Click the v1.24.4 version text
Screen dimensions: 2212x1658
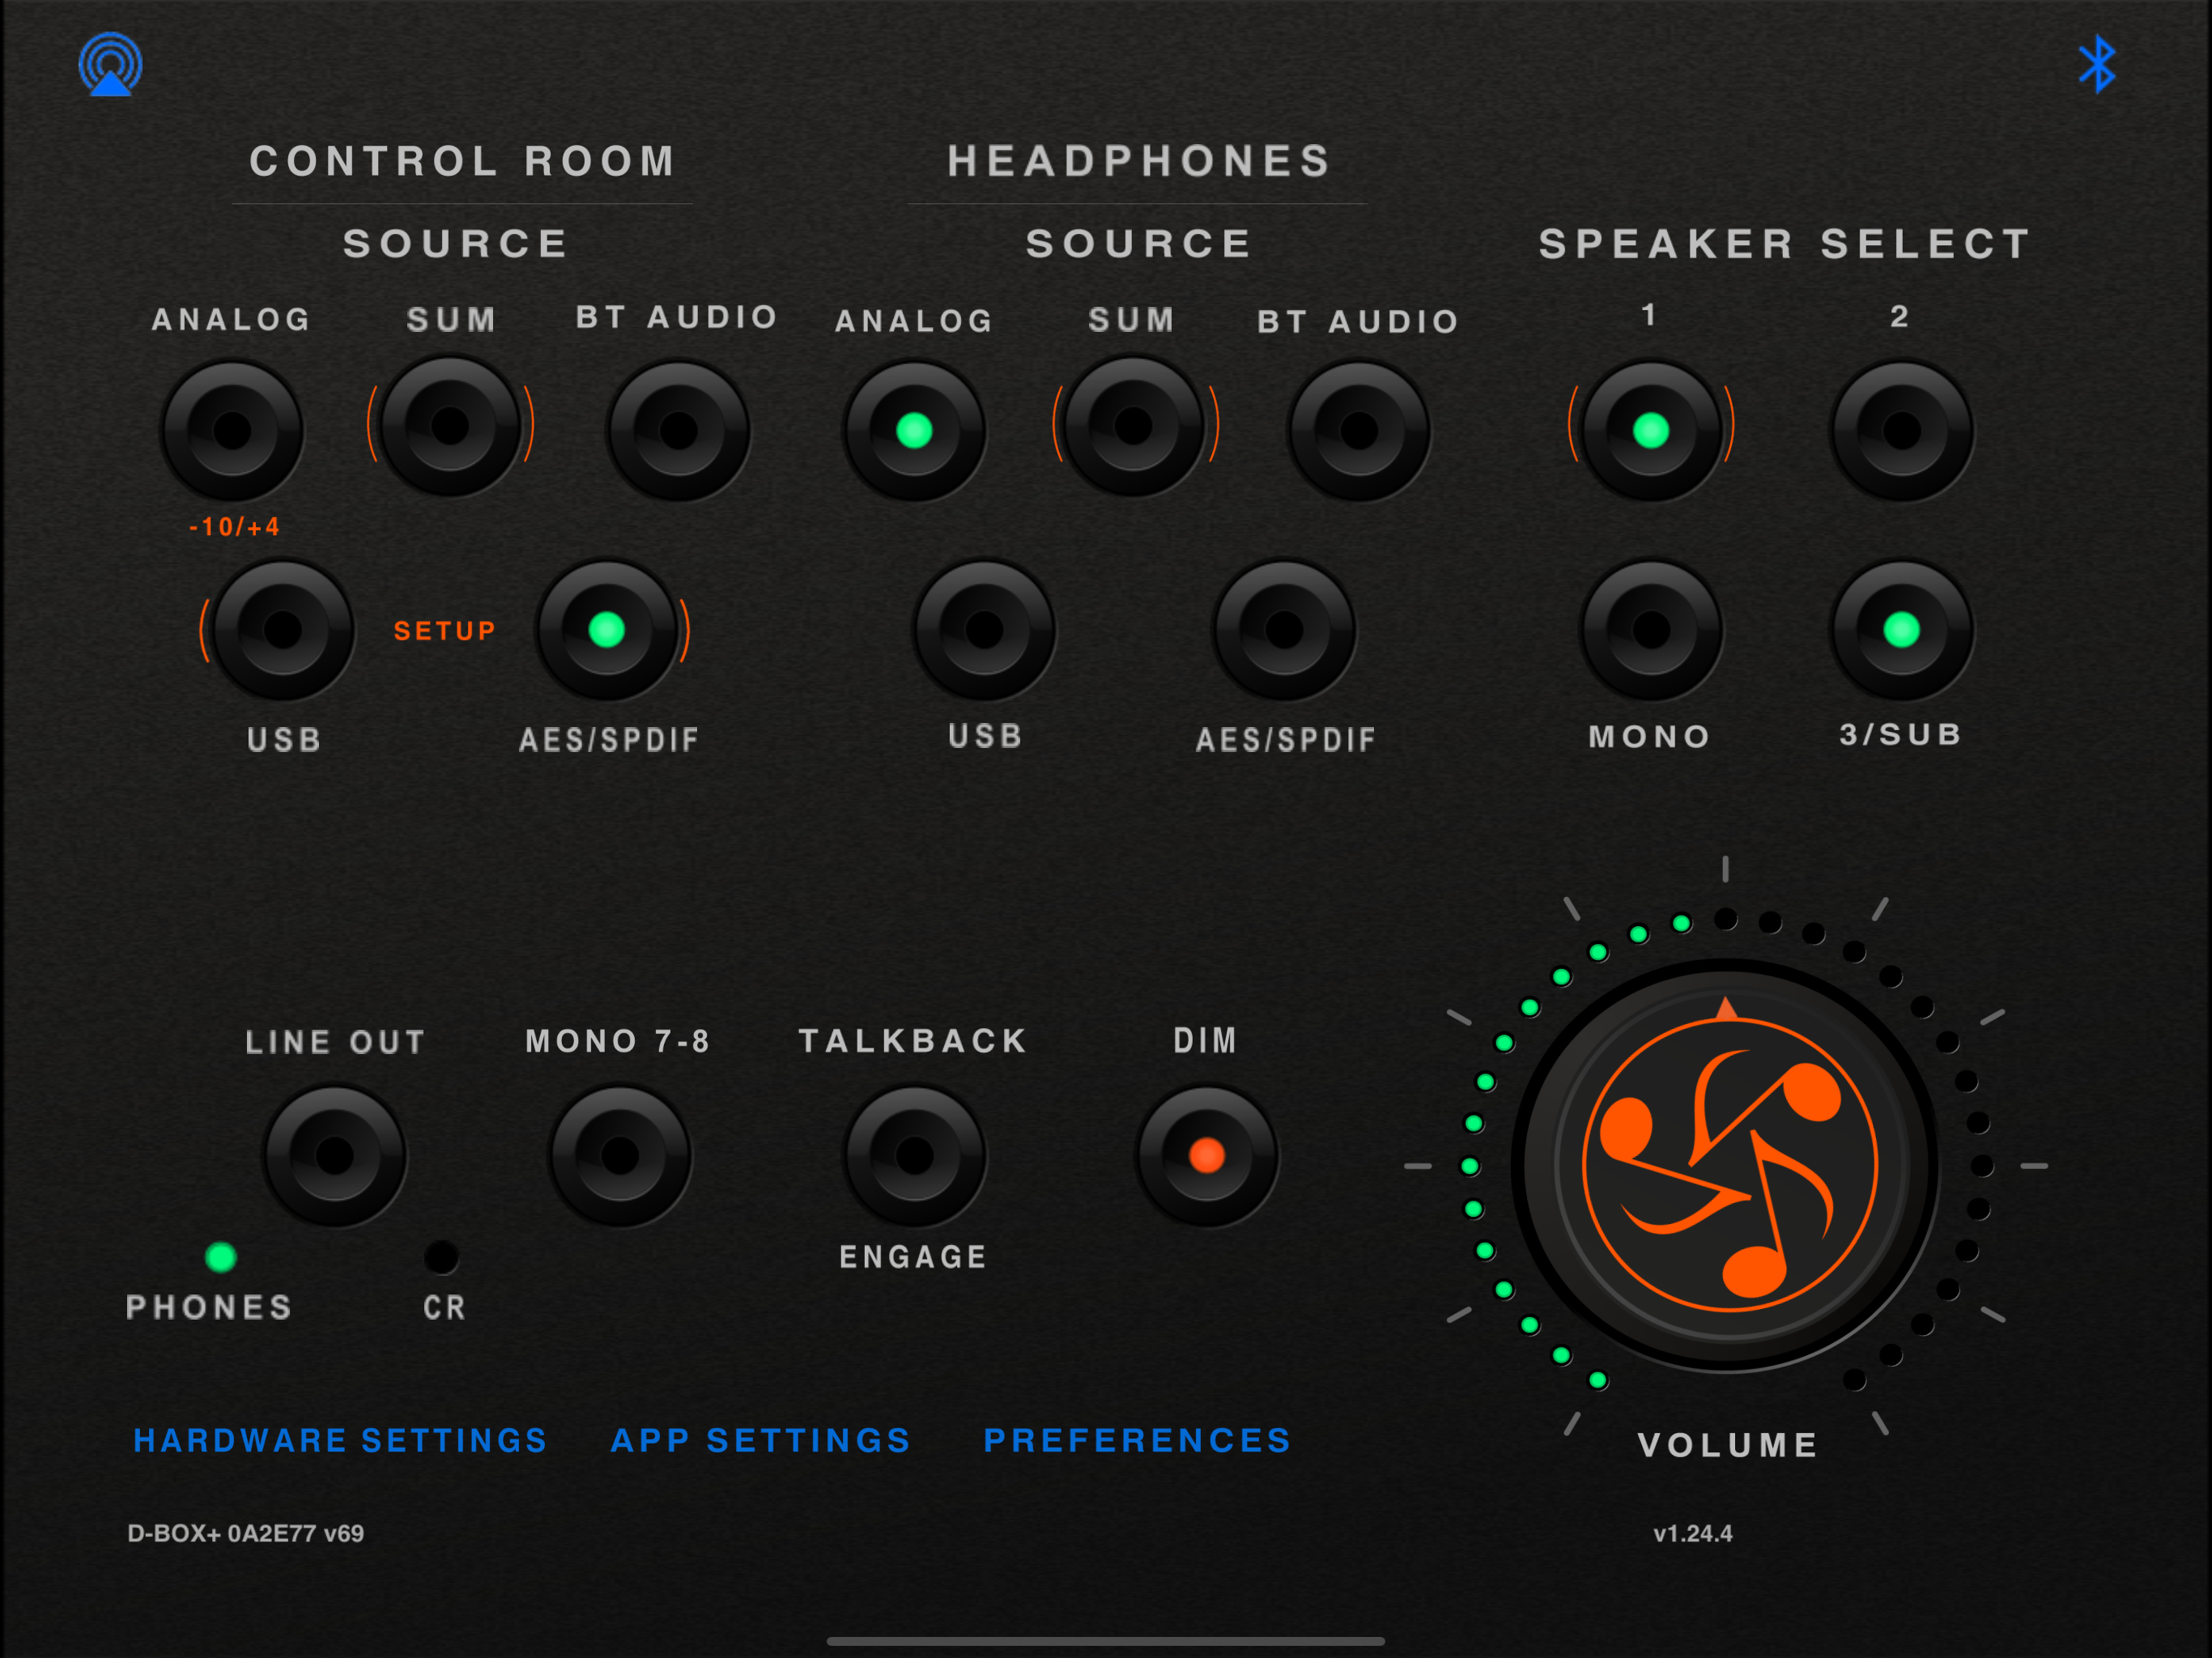coord(1693,1534)
